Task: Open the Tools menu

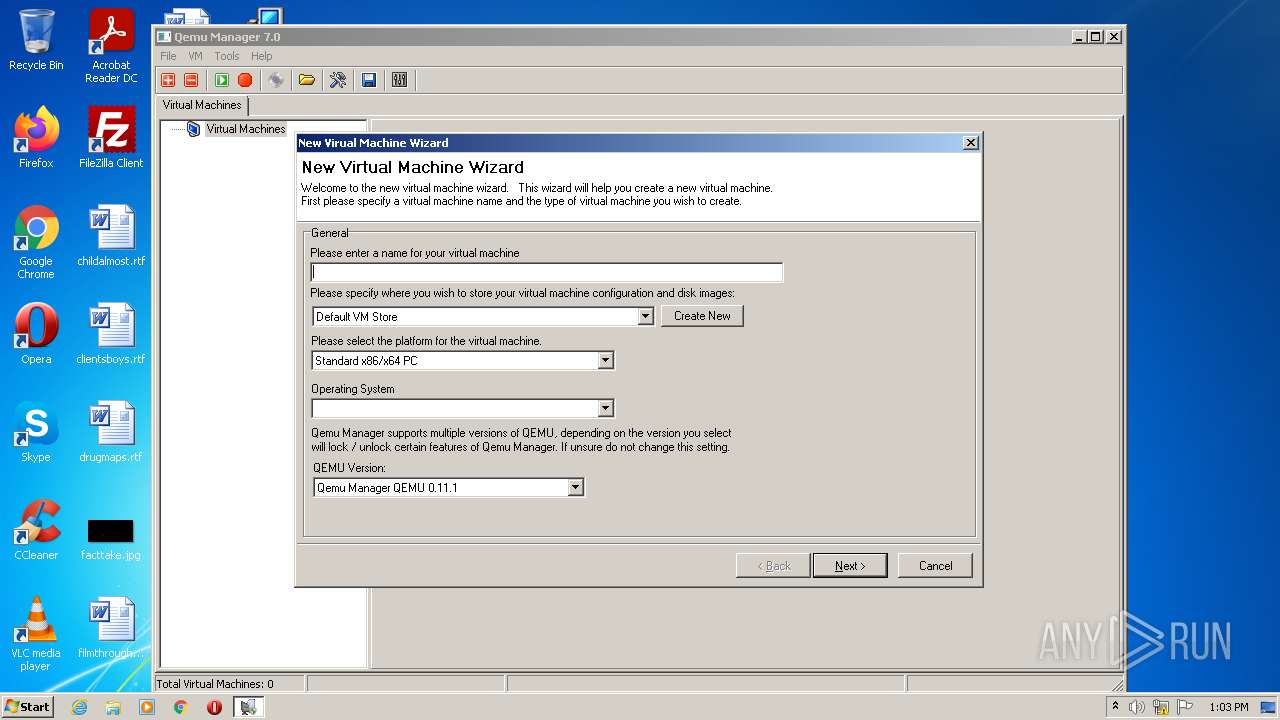Action: click(x=227, y=56)
